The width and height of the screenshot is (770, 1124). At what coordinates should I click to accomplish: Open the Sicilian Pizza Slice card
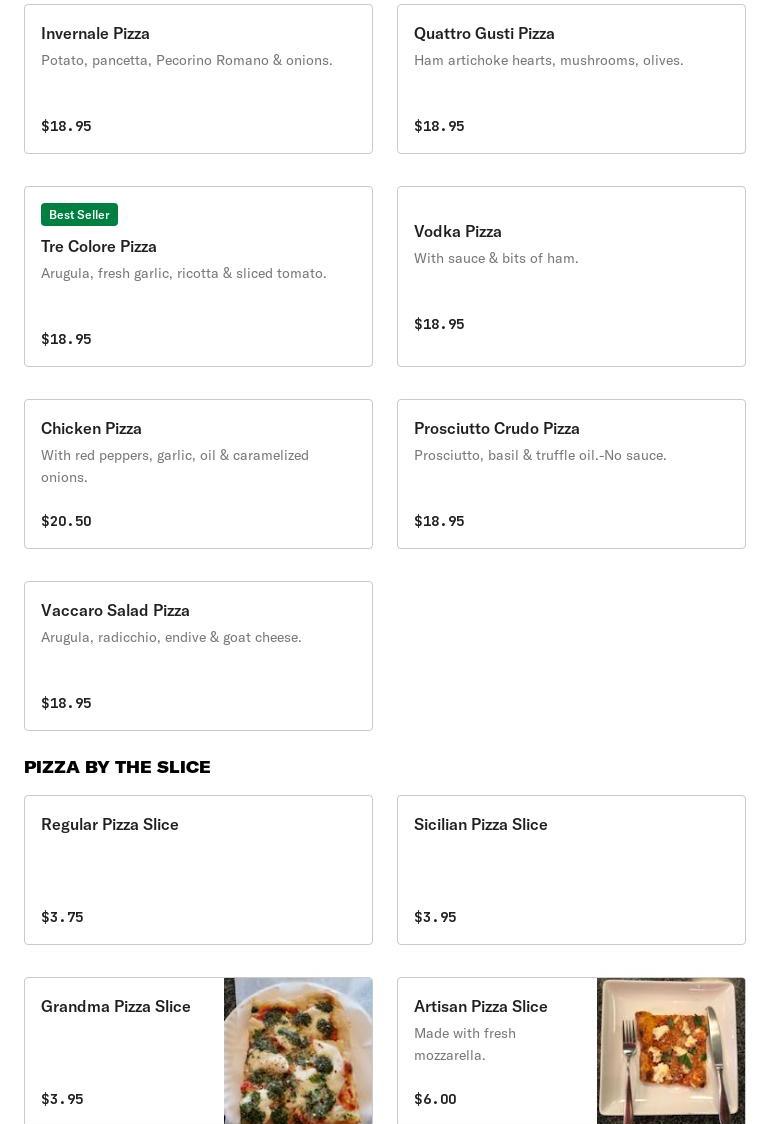click(x=571, y=870)
